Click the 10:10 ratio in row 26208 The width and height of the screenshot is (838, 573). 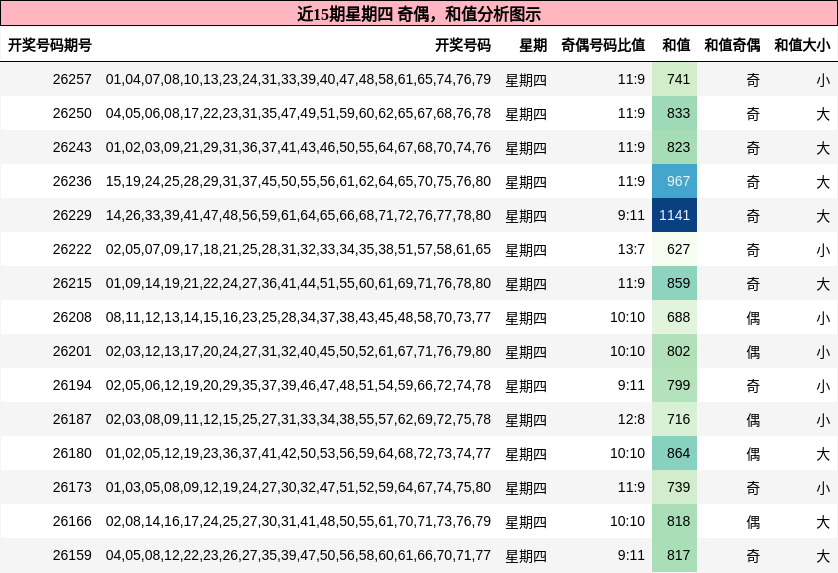click(627, 318)
